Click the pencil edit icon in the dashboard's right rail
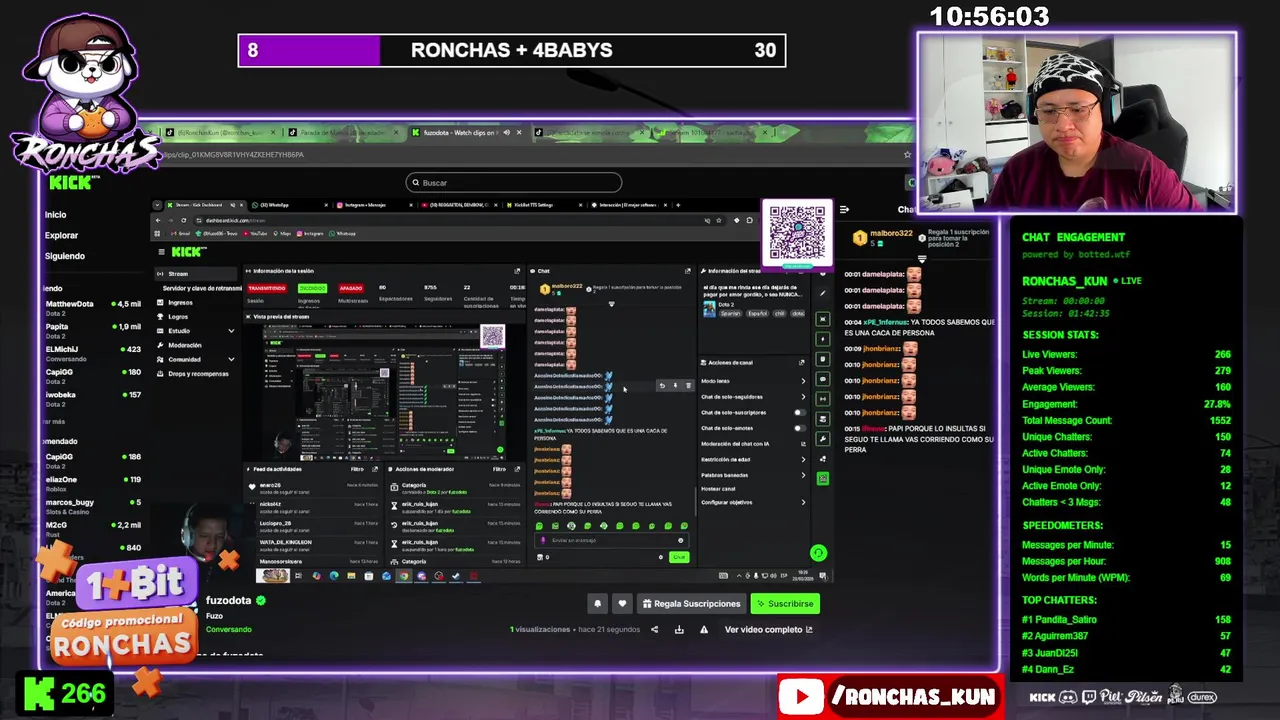1280x720 pixels. pos(822,294)
